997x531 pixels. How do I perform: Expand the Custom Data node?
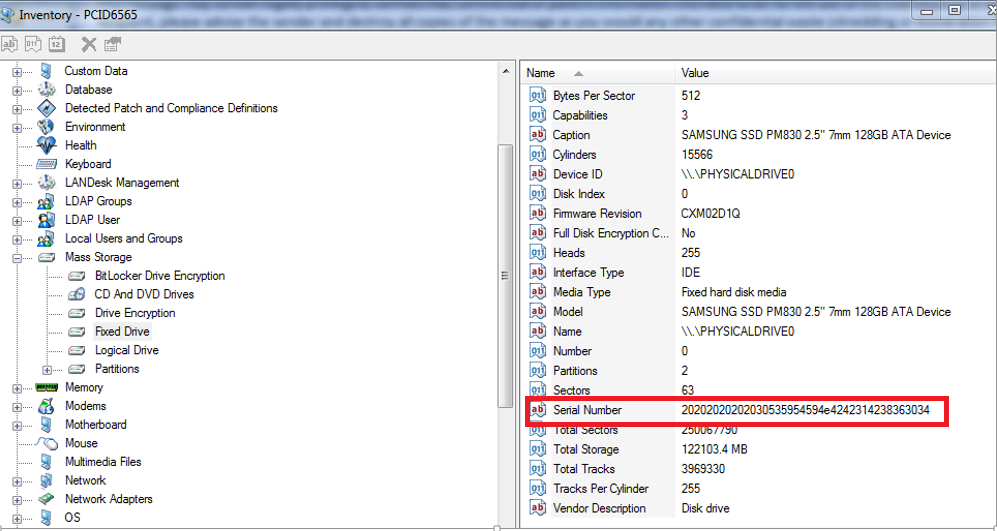tap(17, 72)
